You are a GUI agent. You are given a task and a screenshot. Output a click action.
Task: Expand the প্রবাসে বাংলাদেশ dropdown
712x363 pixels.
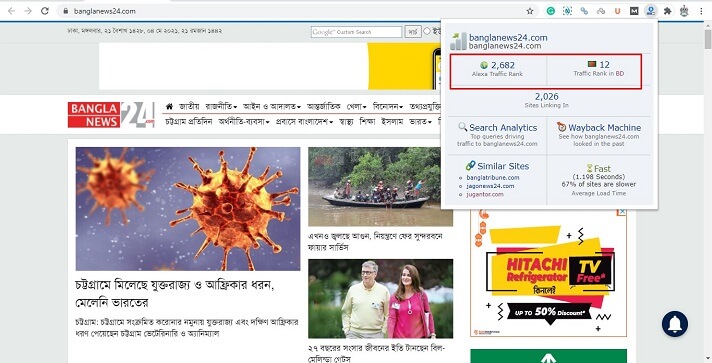(x=305, y=122)
